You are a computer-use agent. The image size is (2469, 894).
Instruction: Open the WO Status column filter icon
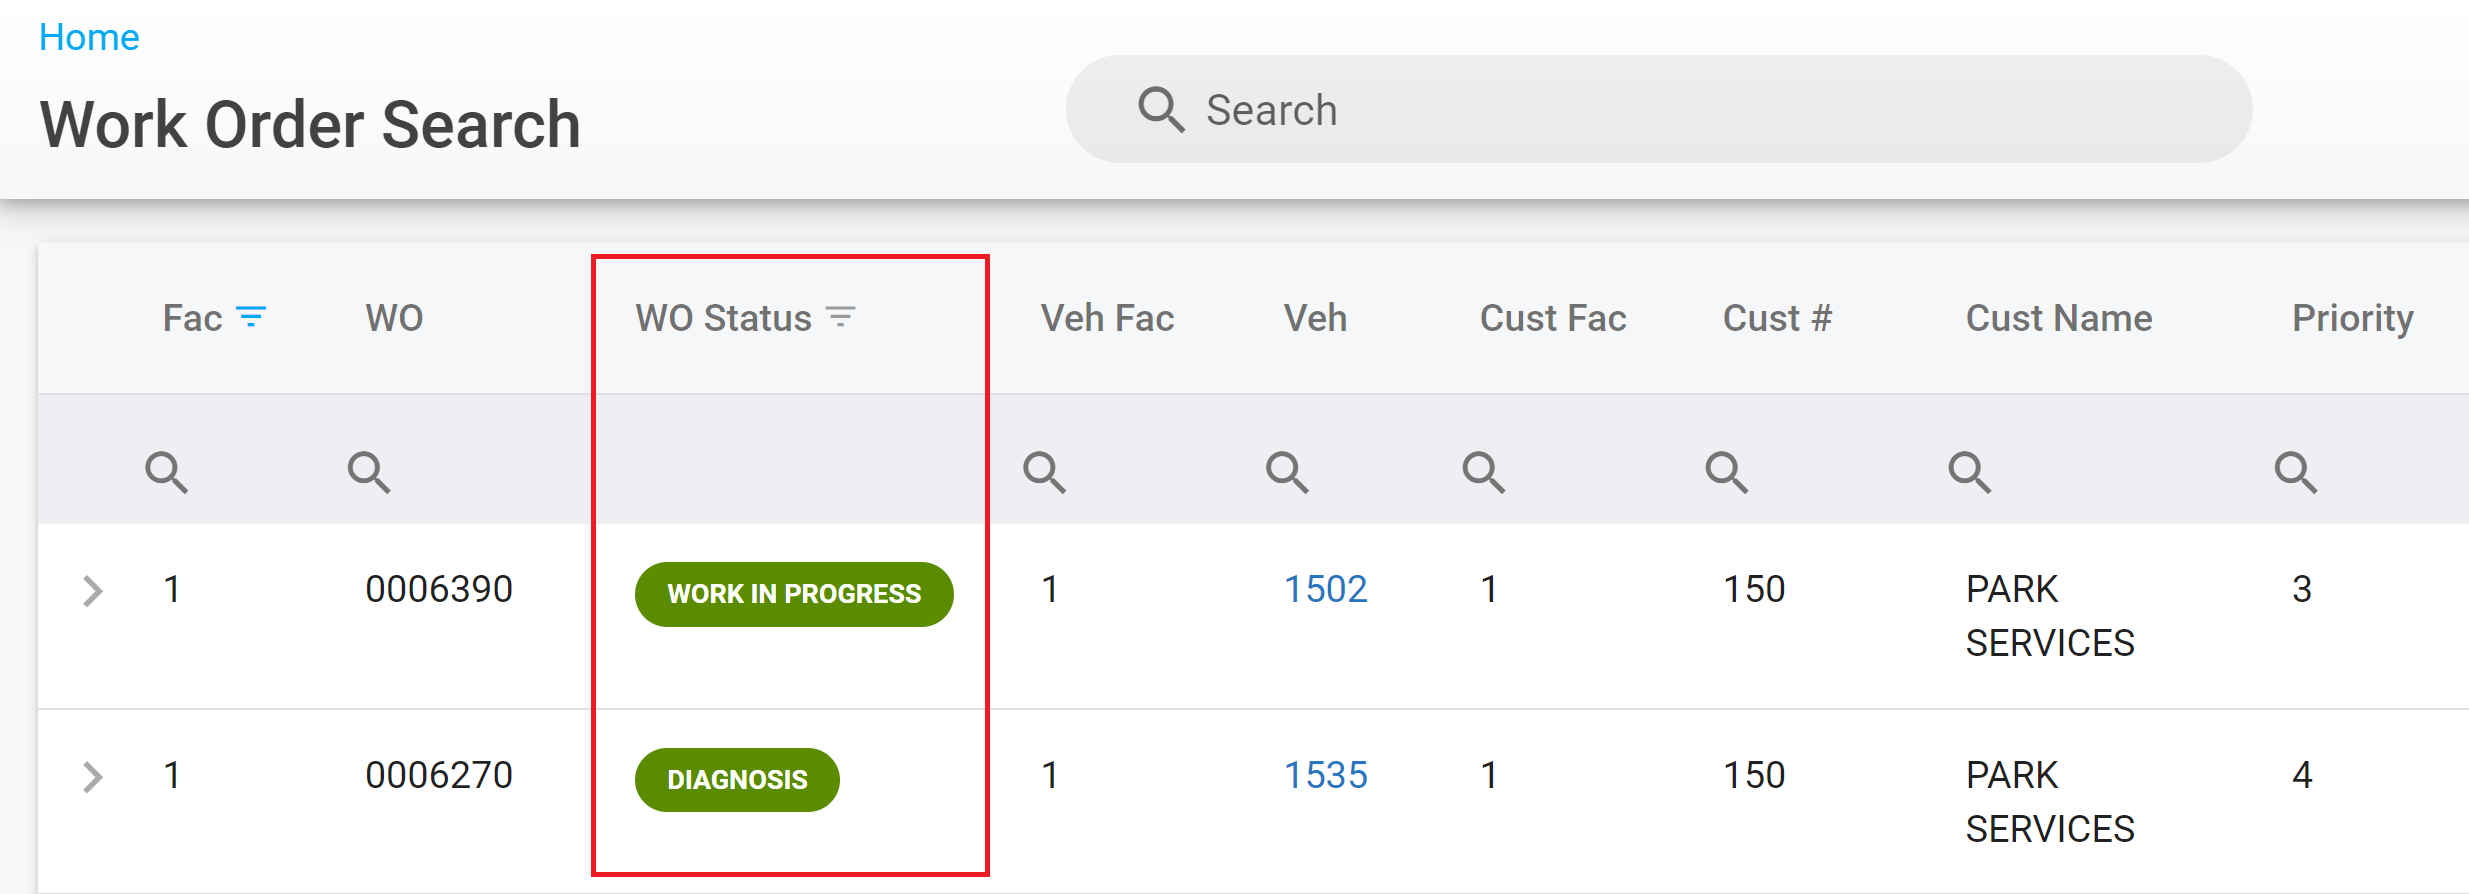[x=840, y=318]
